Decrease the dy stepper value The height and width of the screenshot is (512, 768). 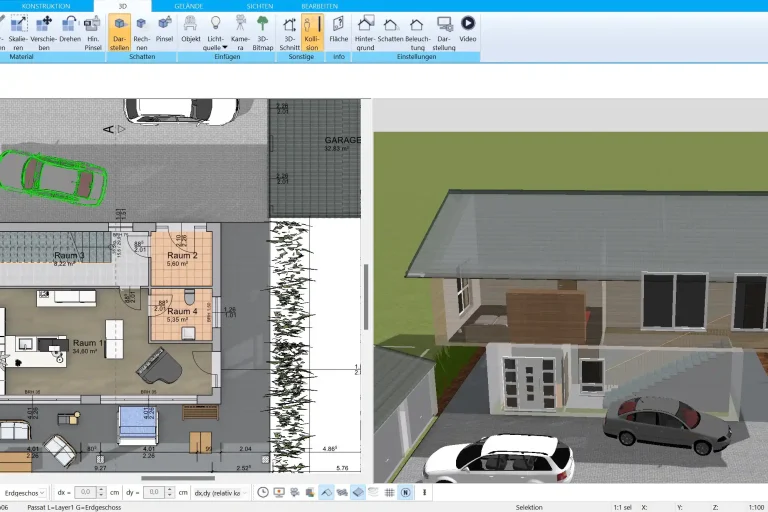coord(170,495)
